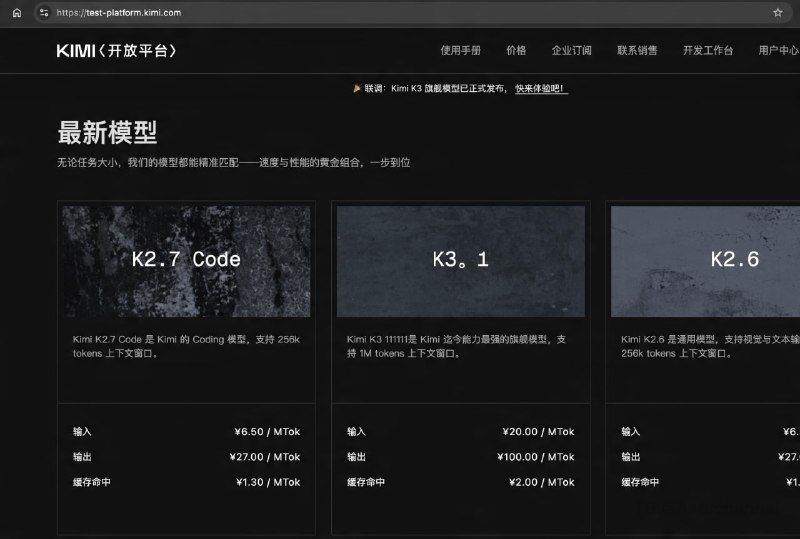
Task: Click 输入 label in K2.6 card
Action: point(631,432)
